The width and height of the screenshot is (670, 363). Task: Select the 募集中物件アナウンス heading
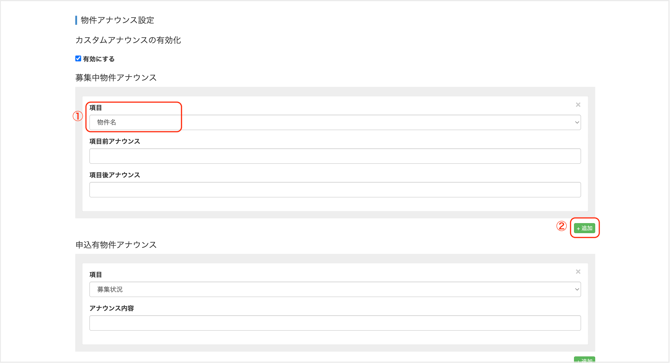click(116, 78)
